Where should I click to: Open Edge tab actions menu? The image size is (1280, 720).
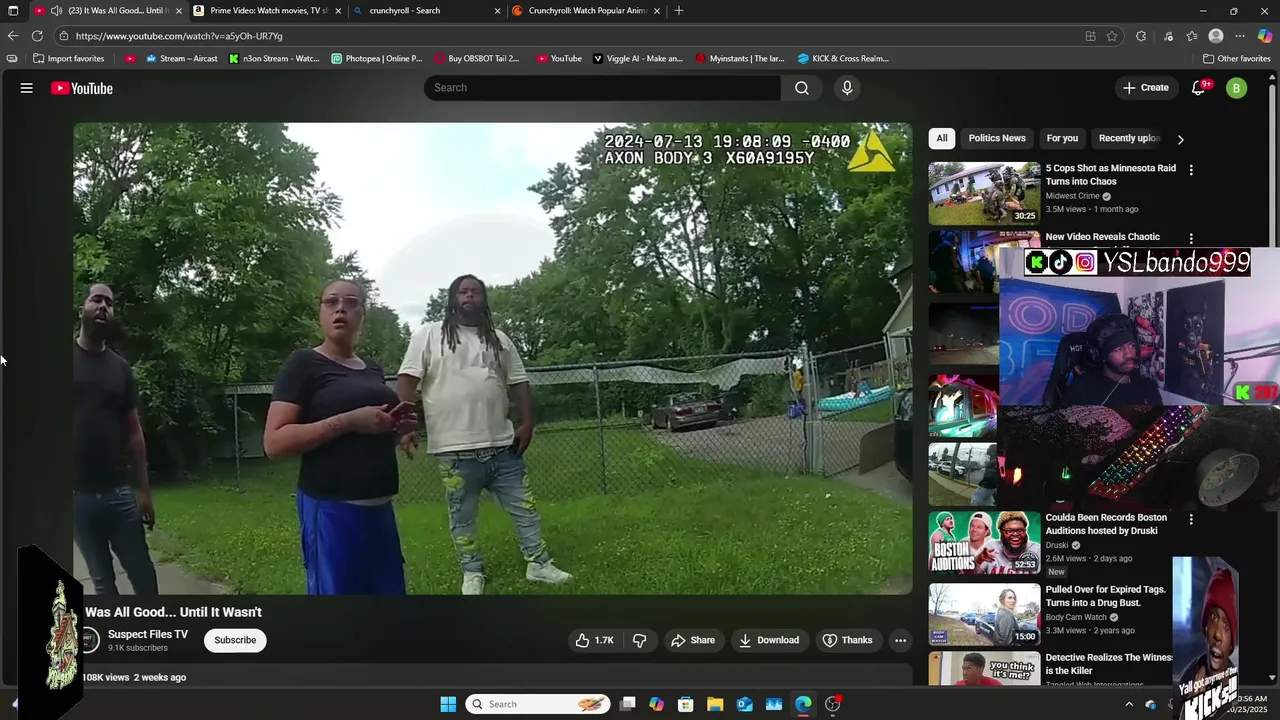tap(13, 11)
